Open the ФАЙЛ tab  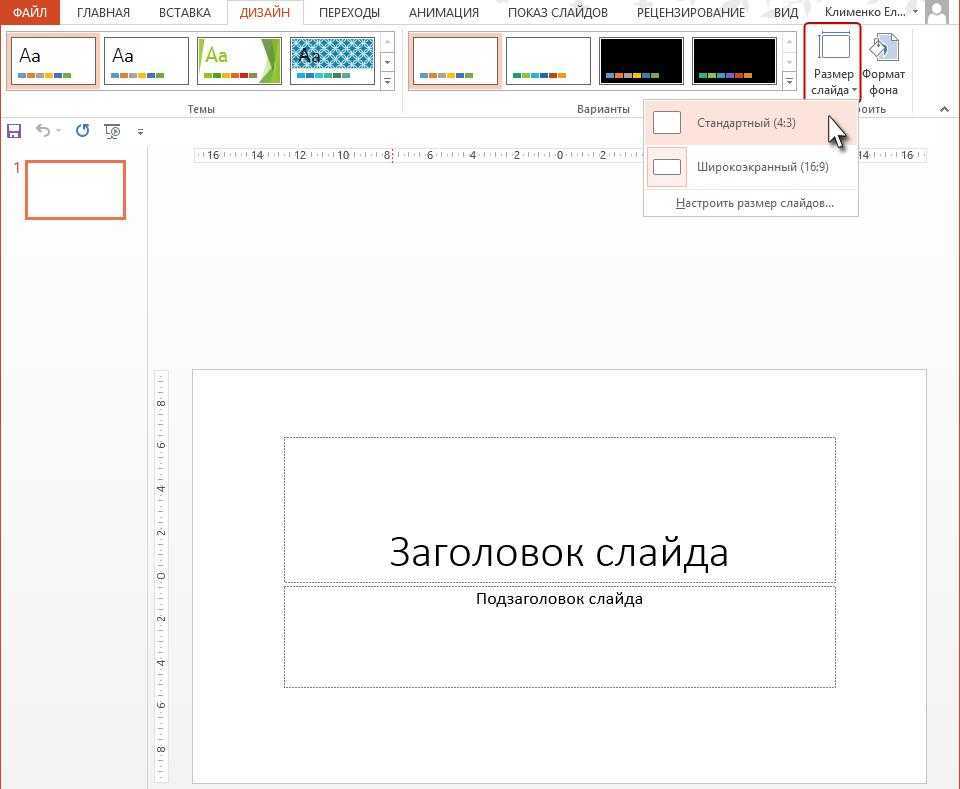coord(30,12)
